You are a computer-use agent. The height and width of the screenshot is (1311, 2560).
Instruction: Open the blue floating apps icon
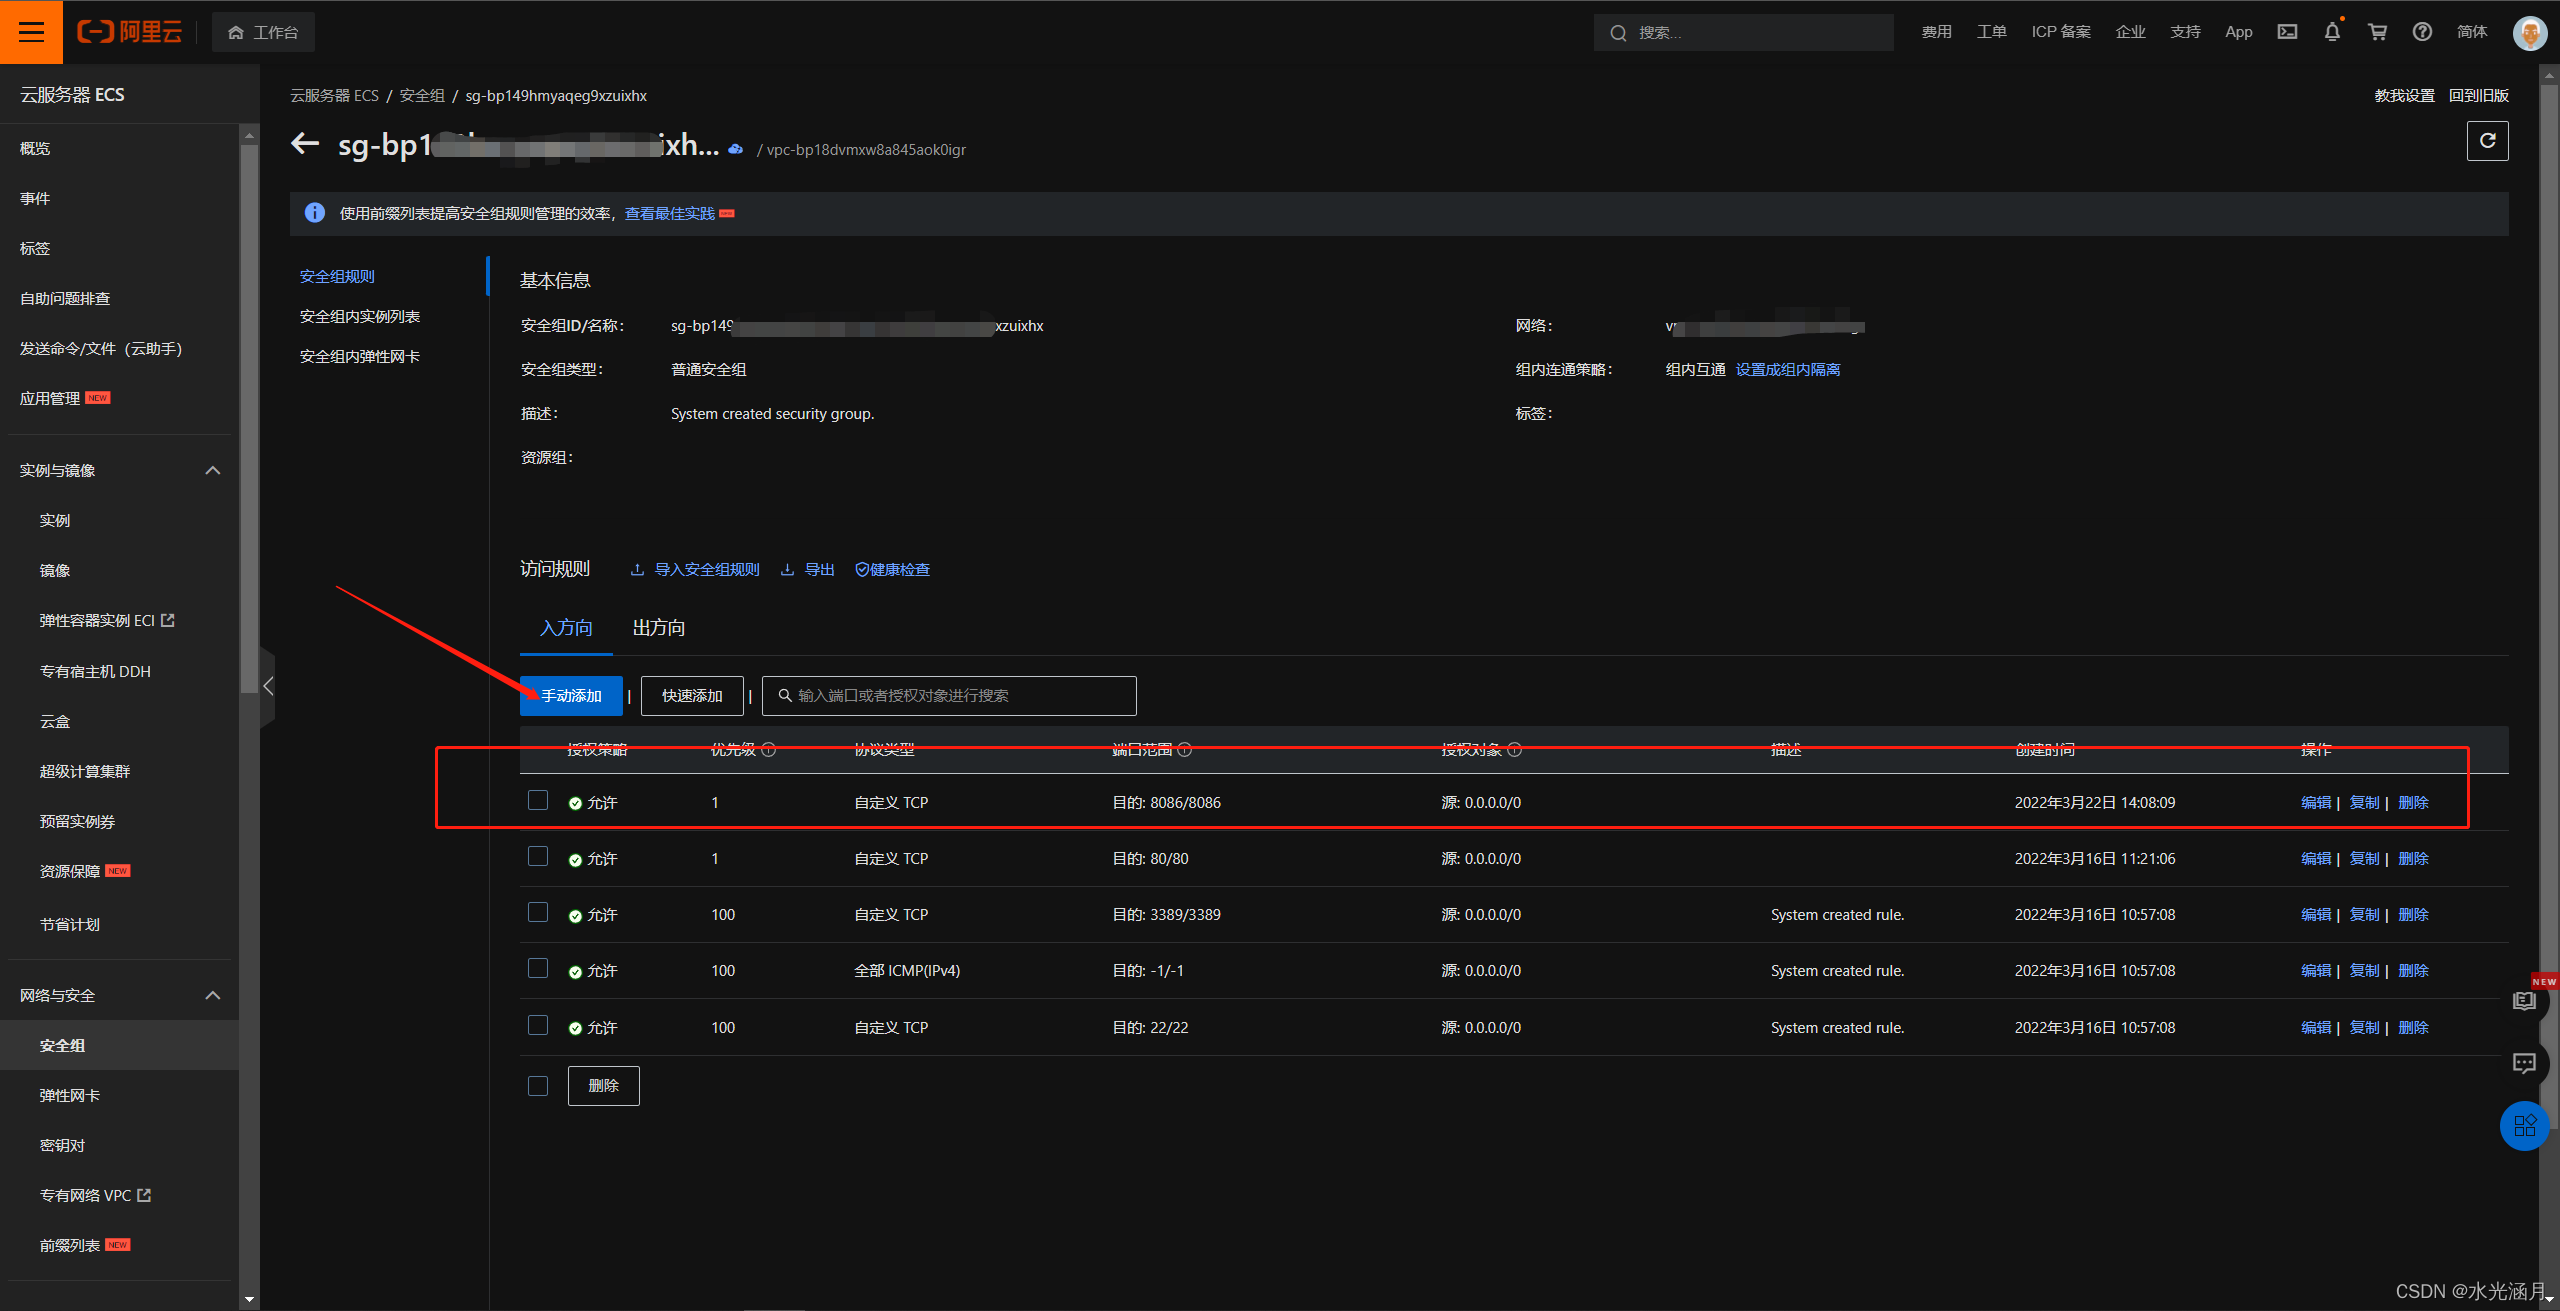[2524, 1126]
